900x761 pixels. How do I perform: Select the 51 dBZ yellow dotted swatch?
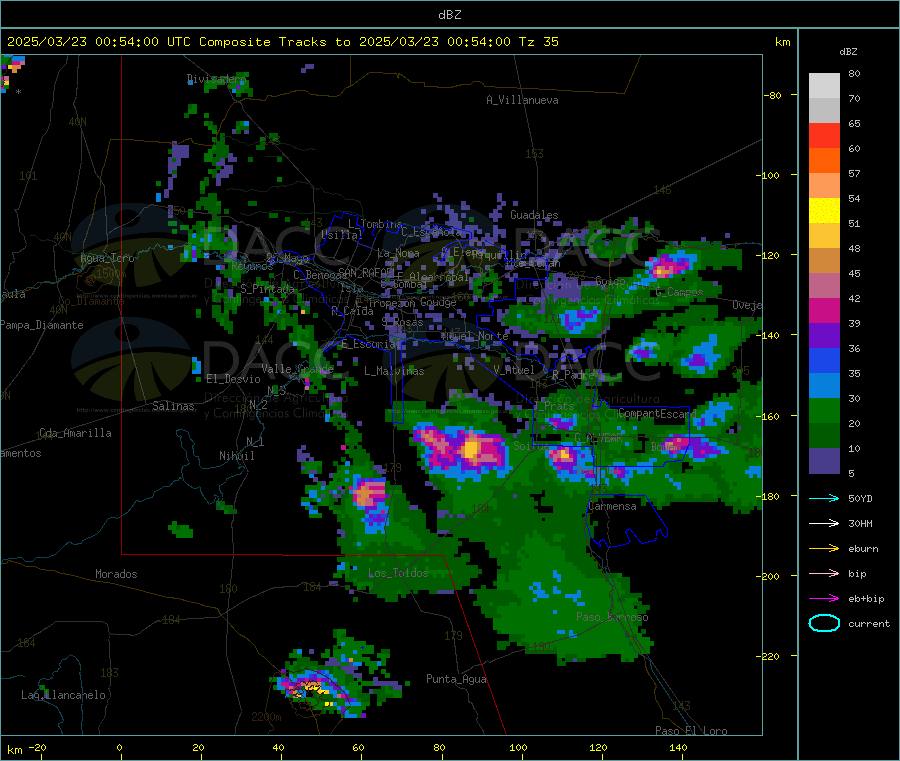824,211
